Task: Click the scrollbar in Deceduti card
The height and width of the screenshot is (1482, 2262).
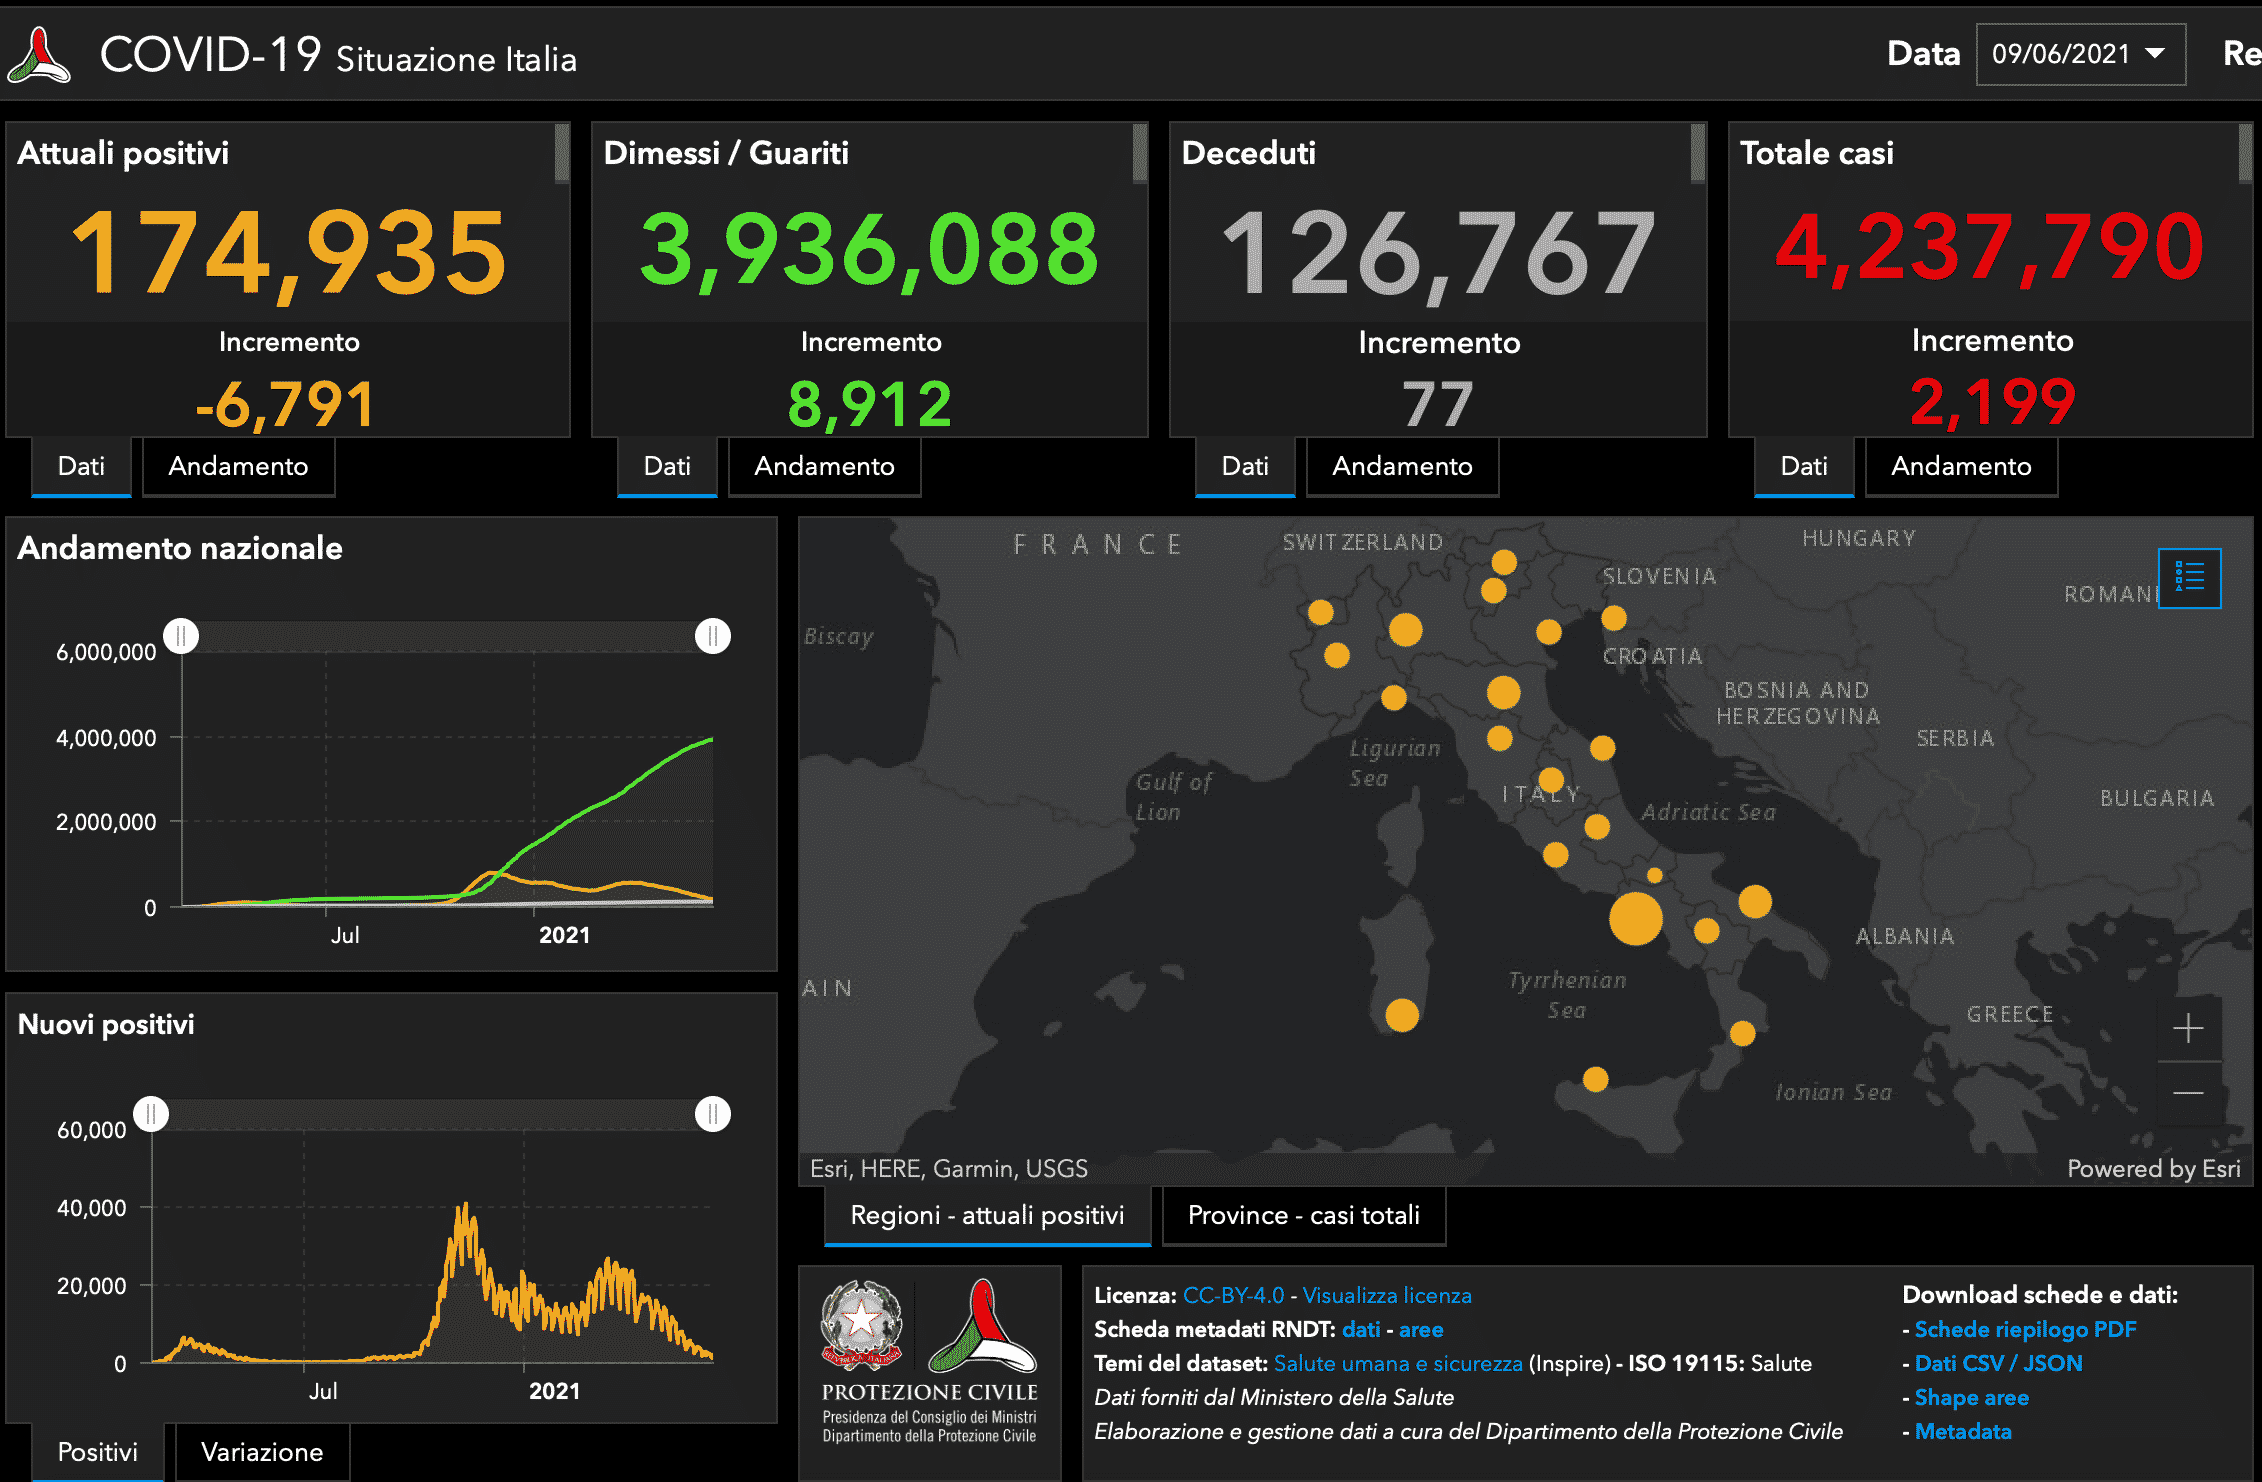Action: pos(1698,153)
